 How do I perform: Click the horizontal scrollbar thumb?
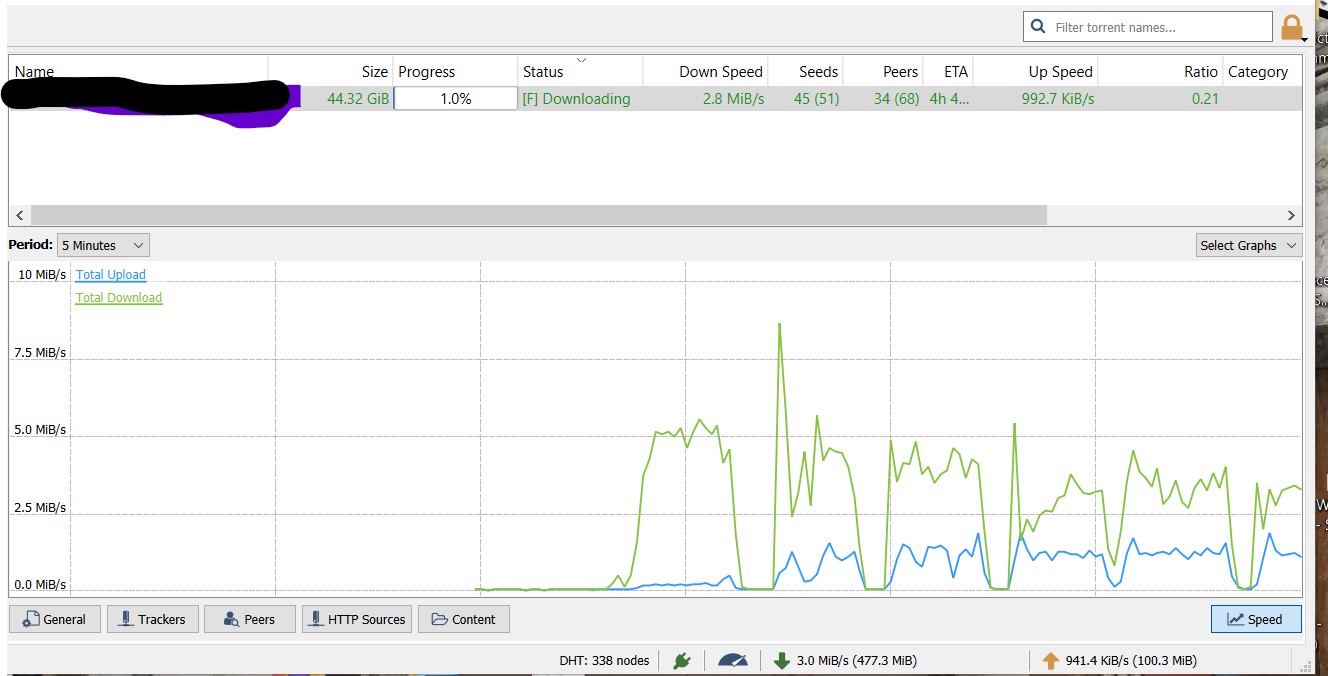pyautogui.click(x=538, y=215)
